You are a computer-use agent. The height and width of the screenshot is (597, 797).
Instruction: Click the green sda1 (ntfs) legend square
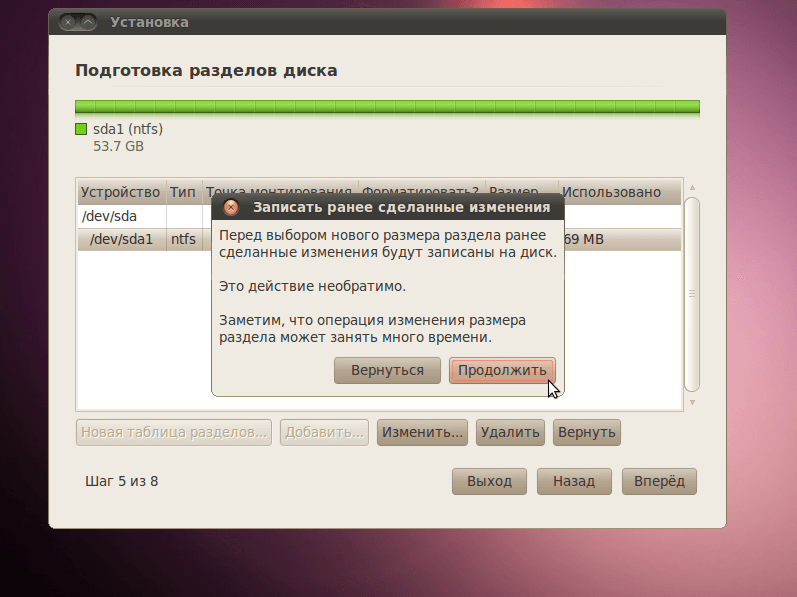(81, 129)
